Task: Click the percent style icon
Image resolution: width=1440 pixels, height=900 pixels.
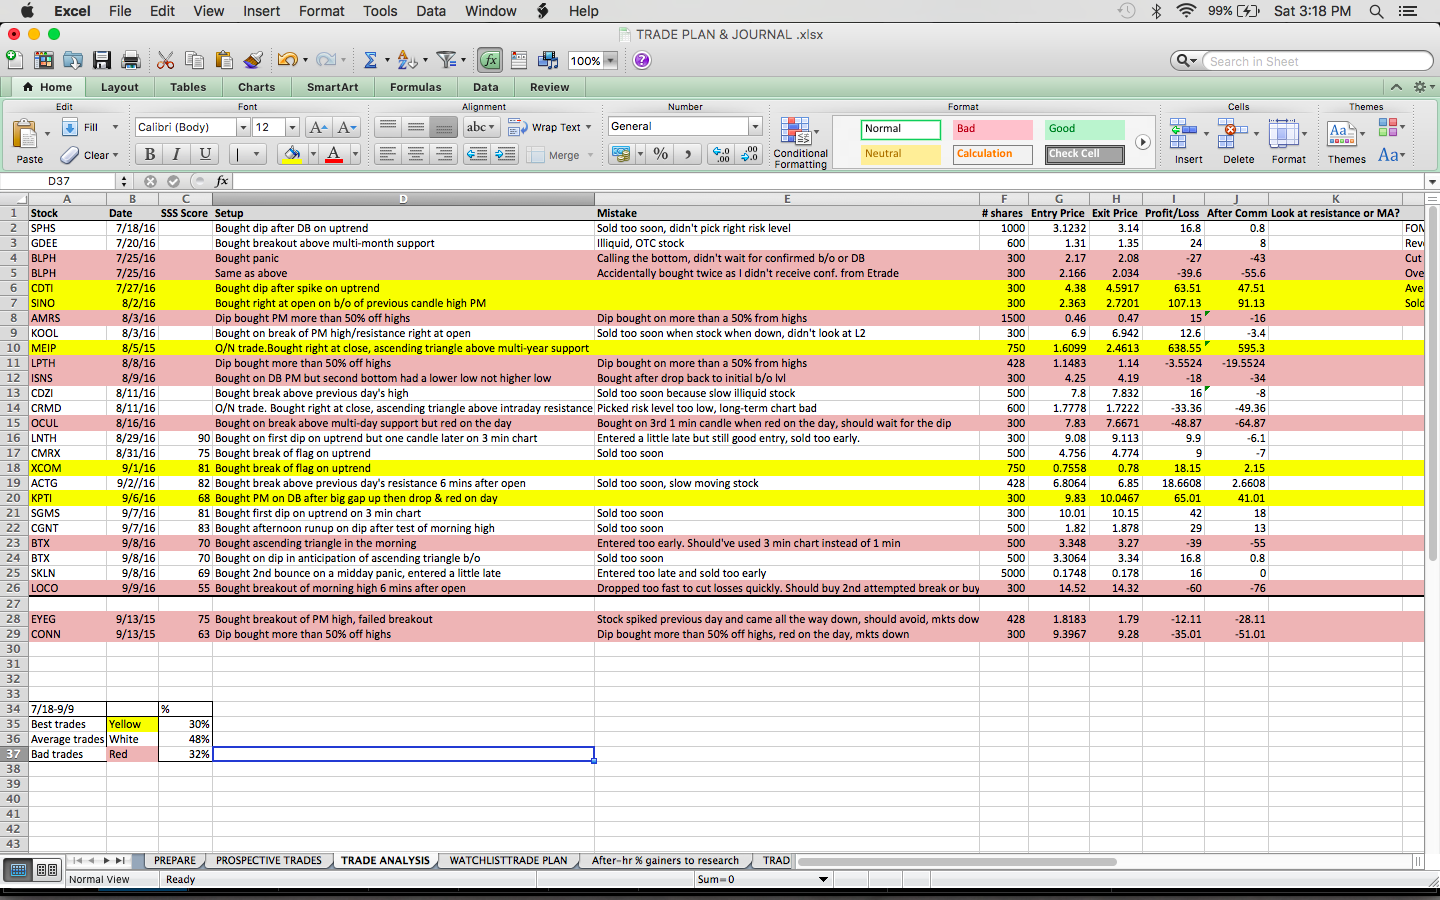Action: pyautogui.click(x=660, y=154)
